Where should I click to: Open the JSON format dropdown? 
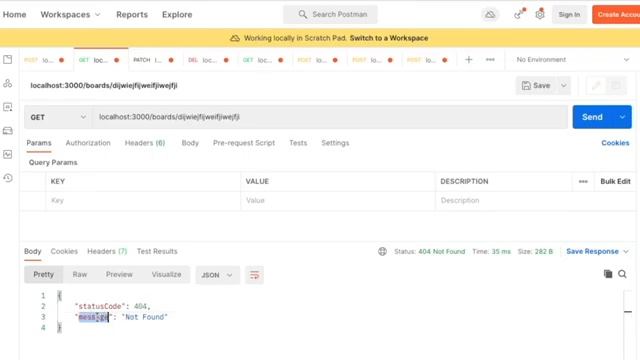point(217,275)
